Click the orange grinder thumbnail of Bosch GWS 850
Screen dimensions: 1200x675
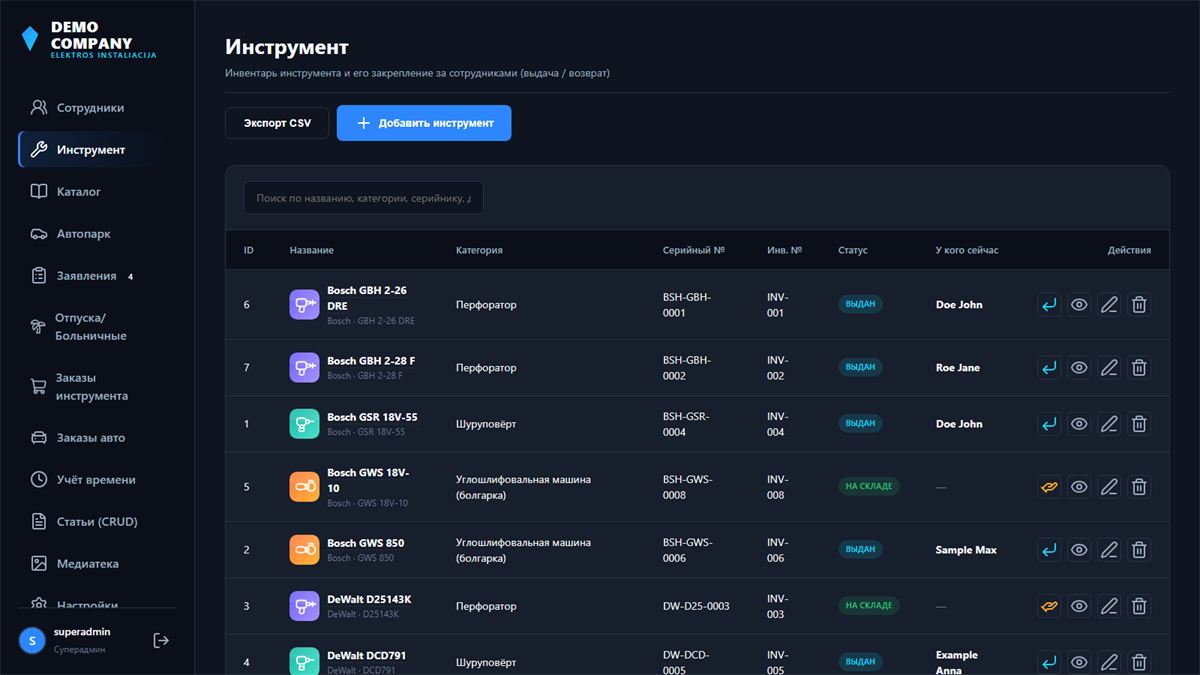click(305, 550)
